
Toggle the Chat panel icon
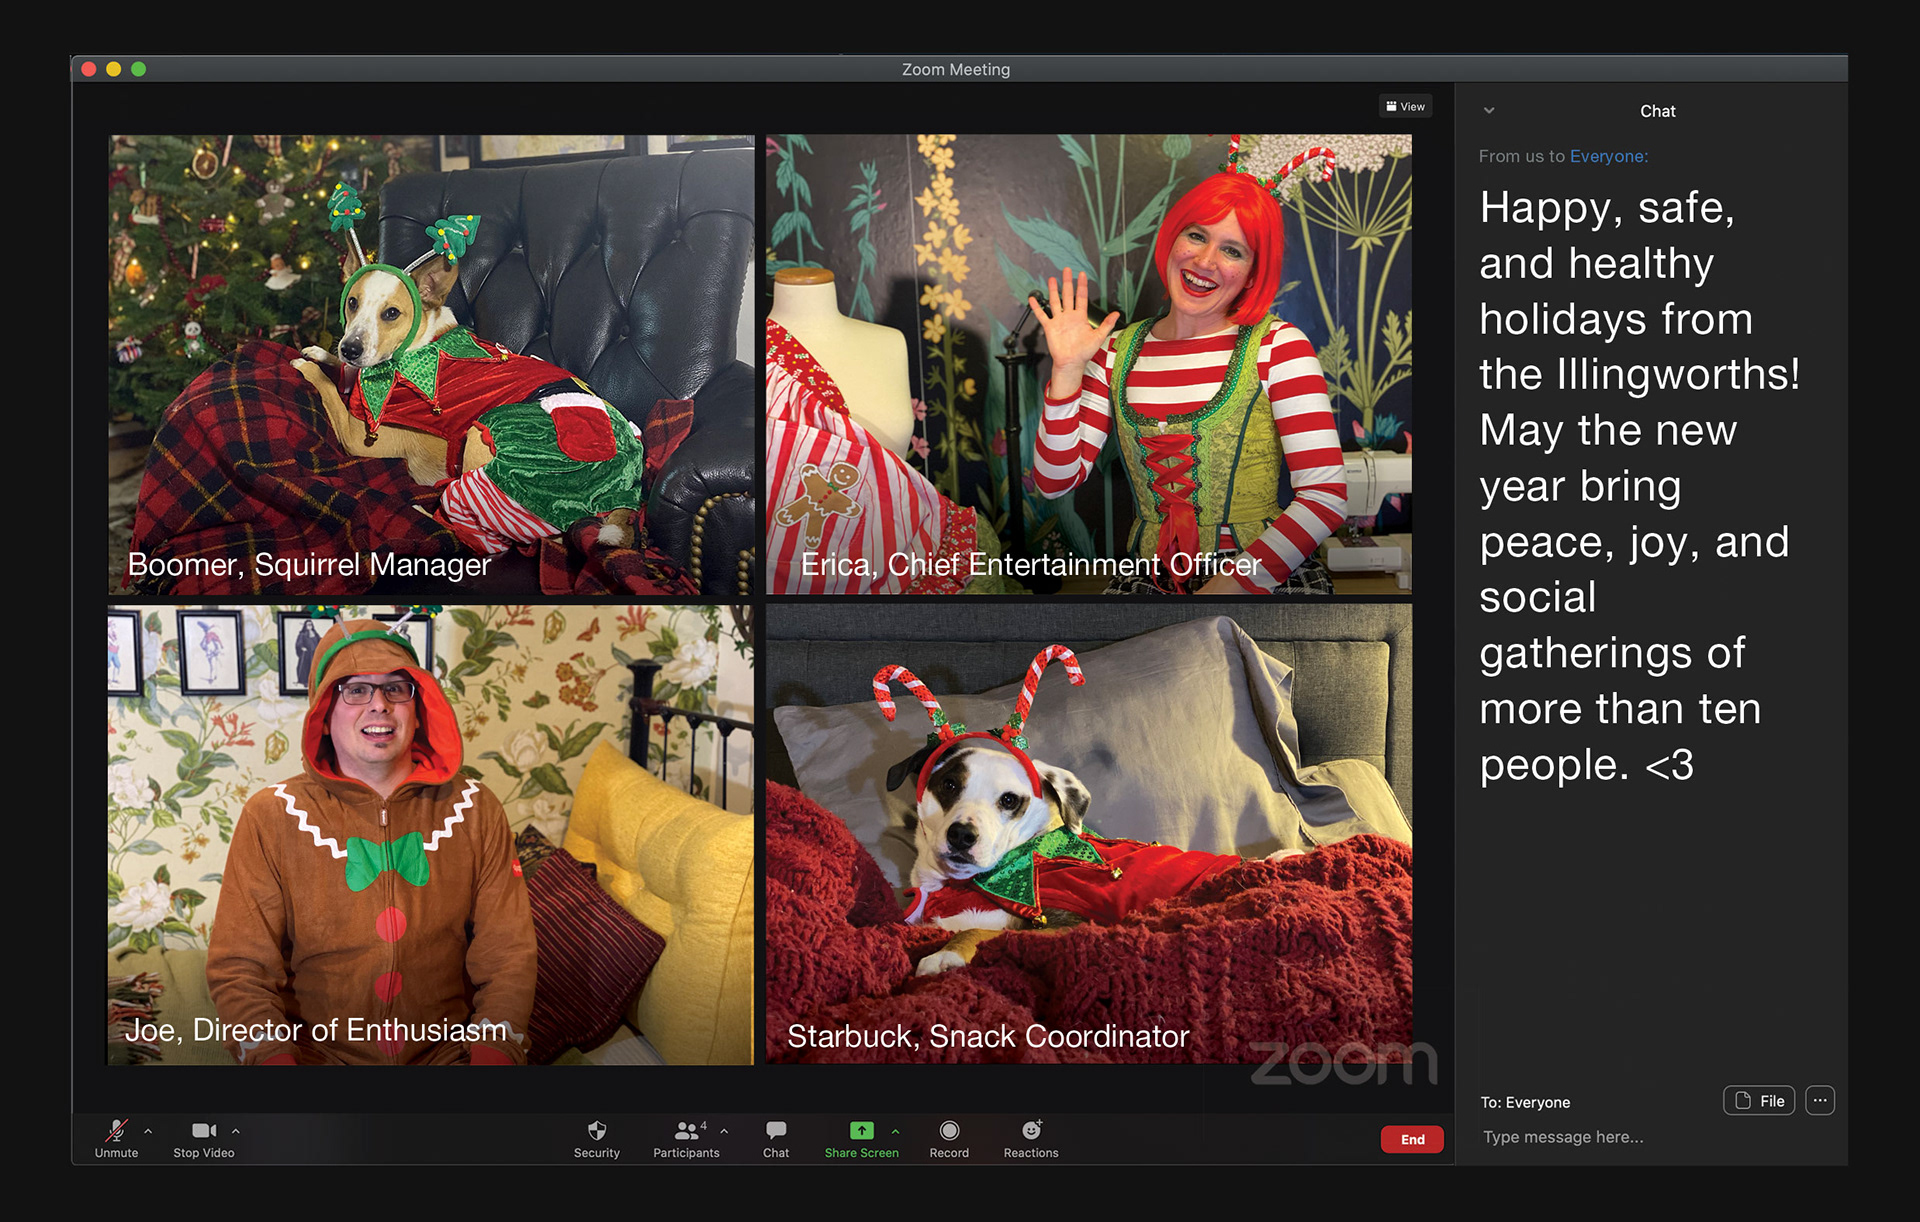point(776,1132)
